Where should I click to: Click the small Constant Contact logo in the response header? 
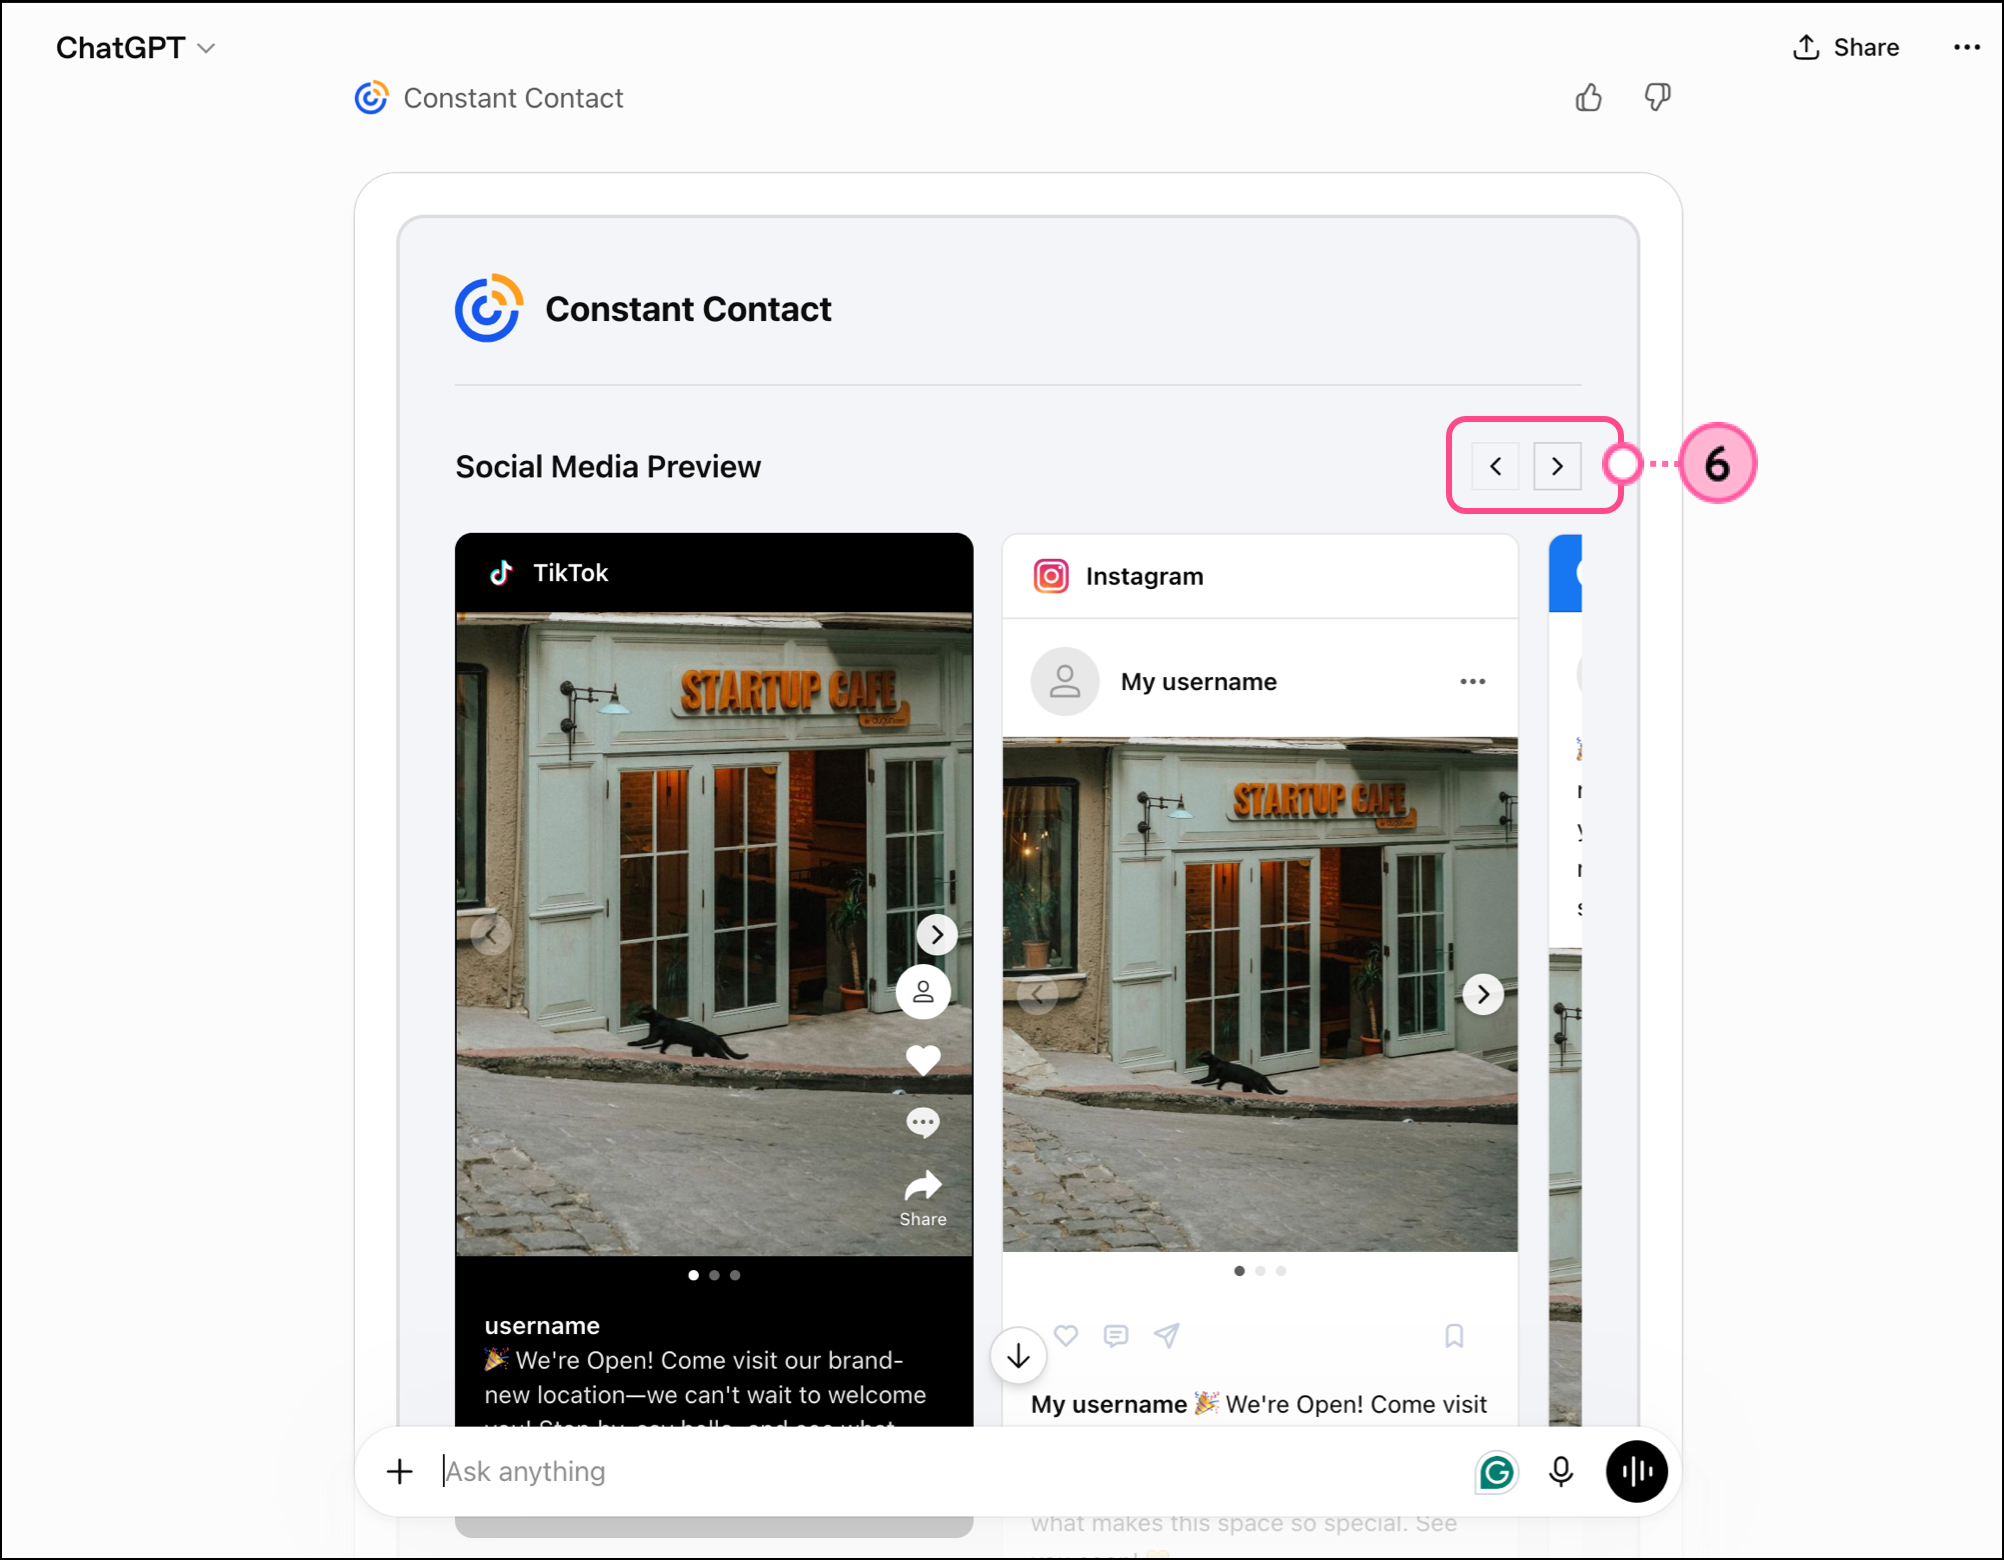click(x=371, y=98)
